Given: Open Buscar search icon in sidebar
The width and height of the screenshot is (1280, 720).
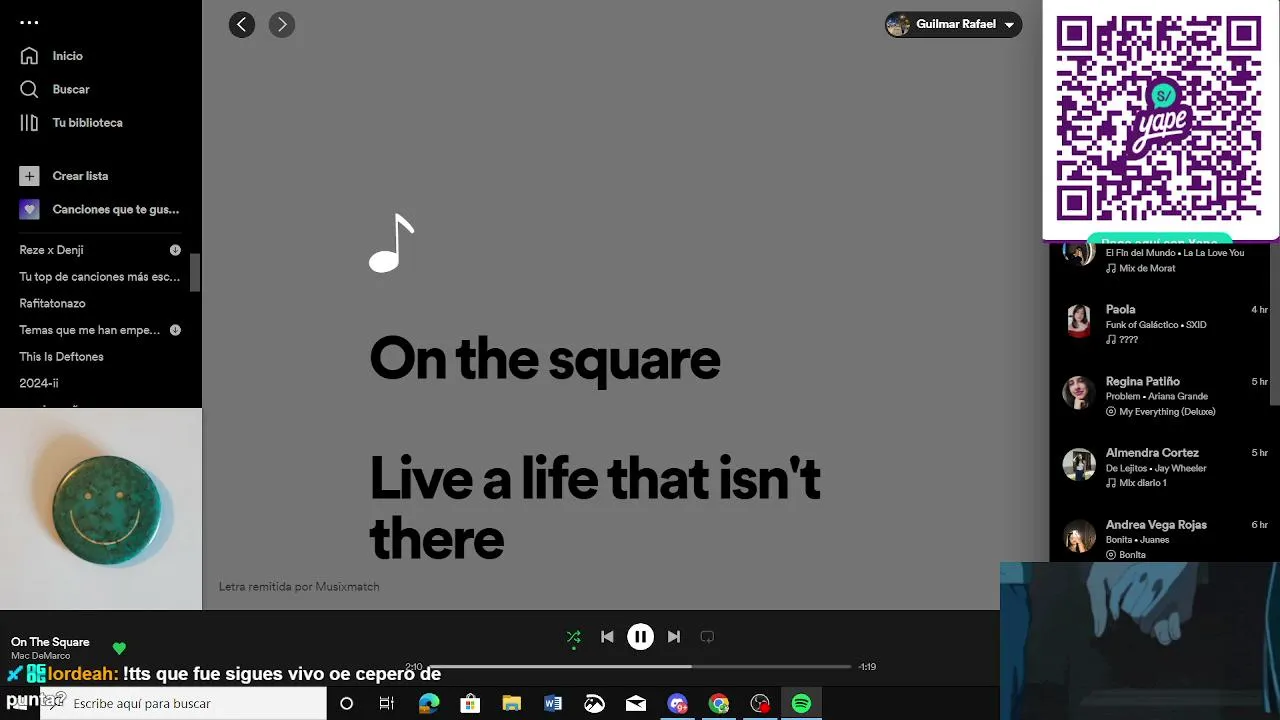Looking at the screenshot, I should click(29, 89).
